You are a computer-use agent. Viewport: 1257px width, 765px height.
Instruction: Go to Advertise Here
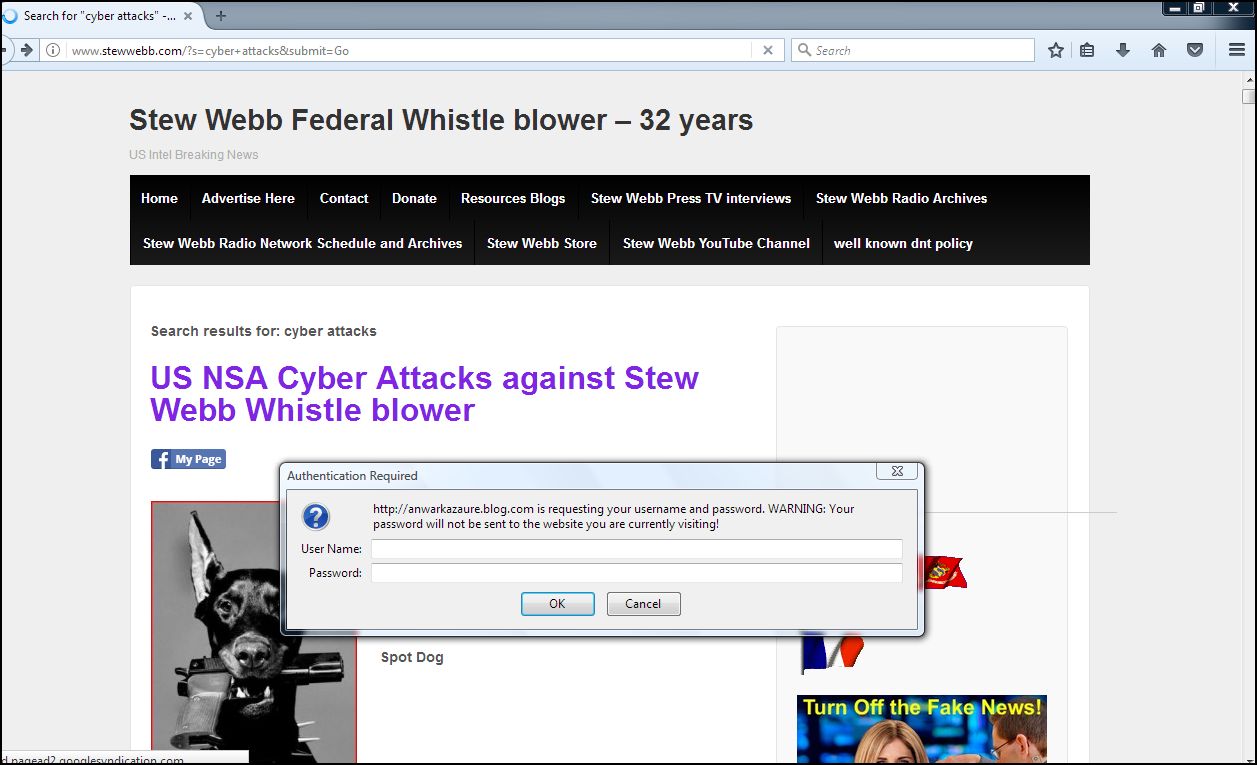248,198
